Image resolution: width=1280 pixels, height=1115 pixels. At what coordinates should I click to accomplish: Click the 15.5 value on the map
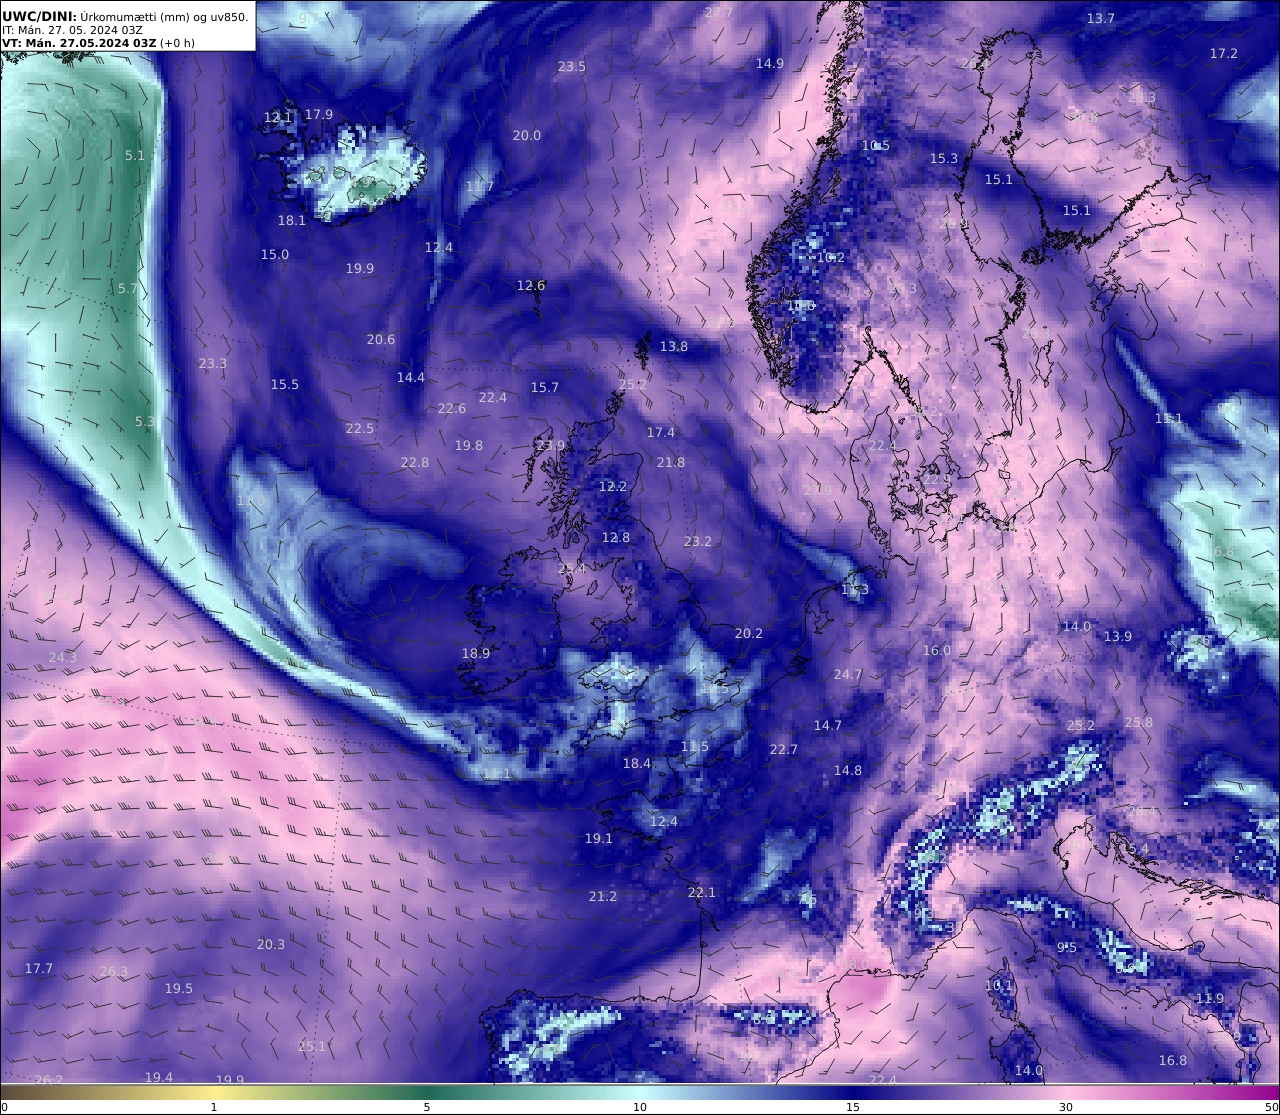point(285,384)
